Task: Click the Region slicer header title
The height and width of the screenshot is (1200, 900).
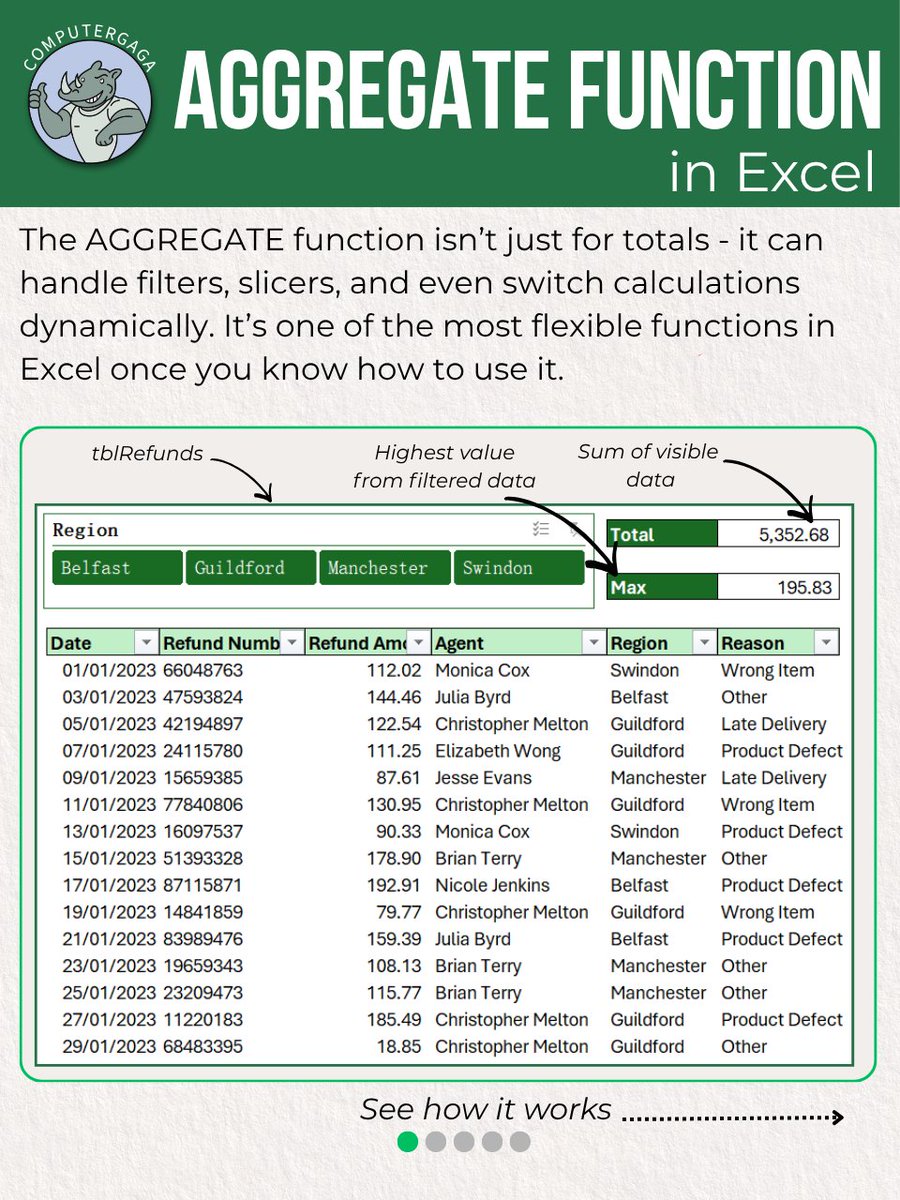Action: coord(85,530)
